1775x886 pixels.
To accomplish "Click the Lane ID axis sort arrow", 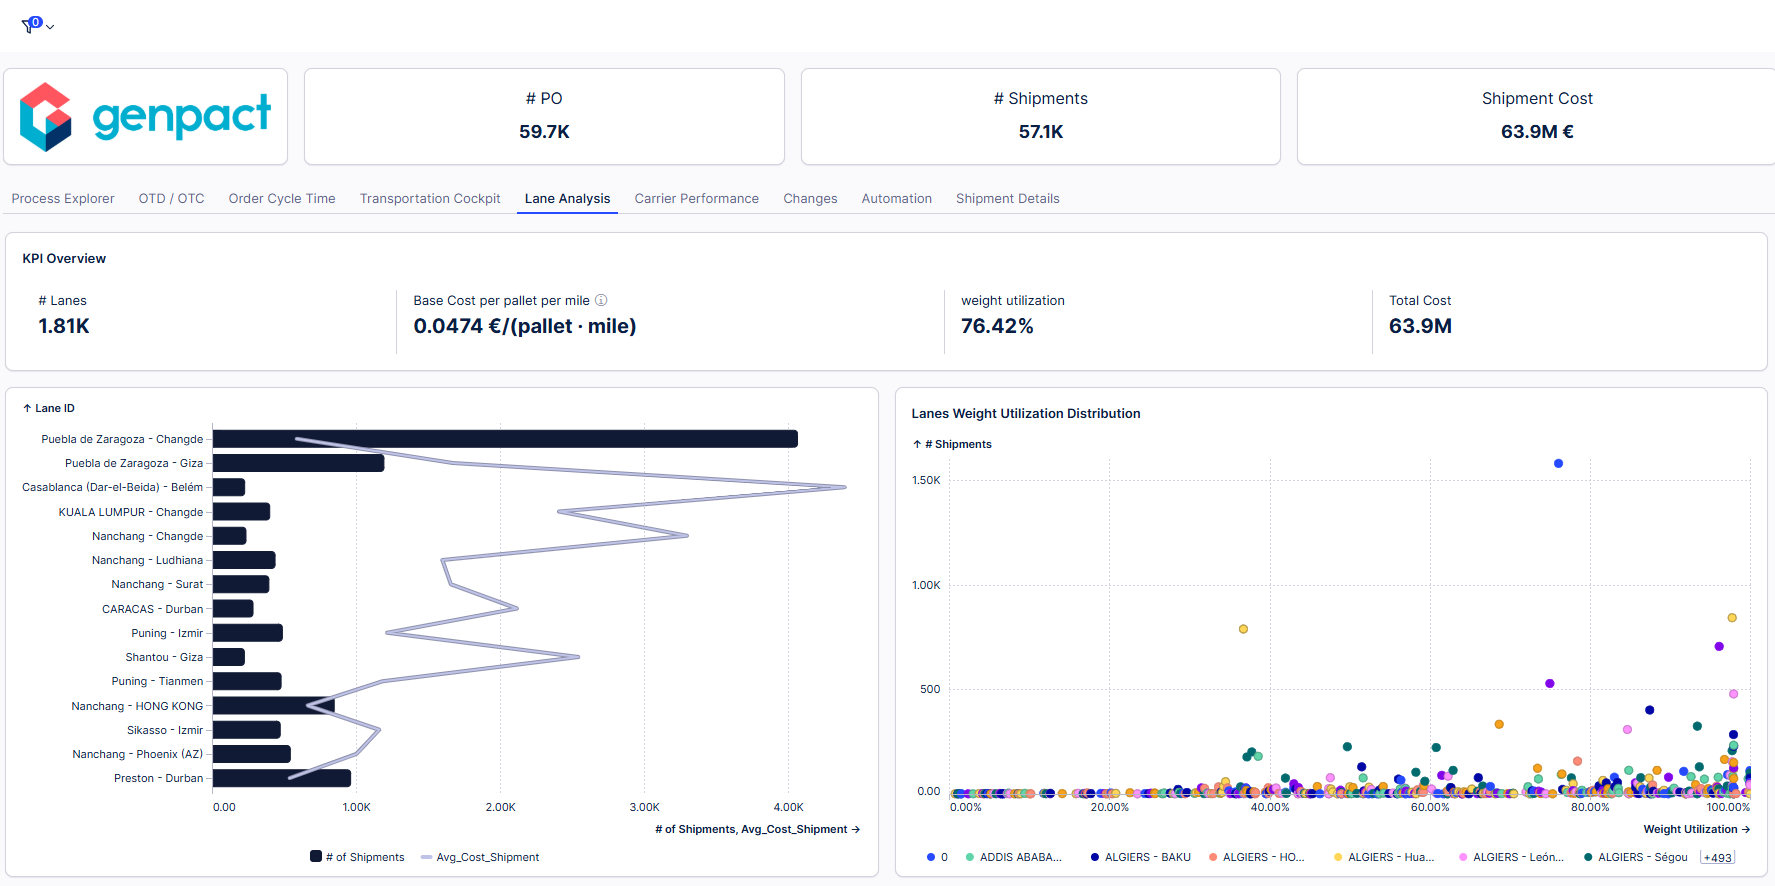I will coord(27,408).
